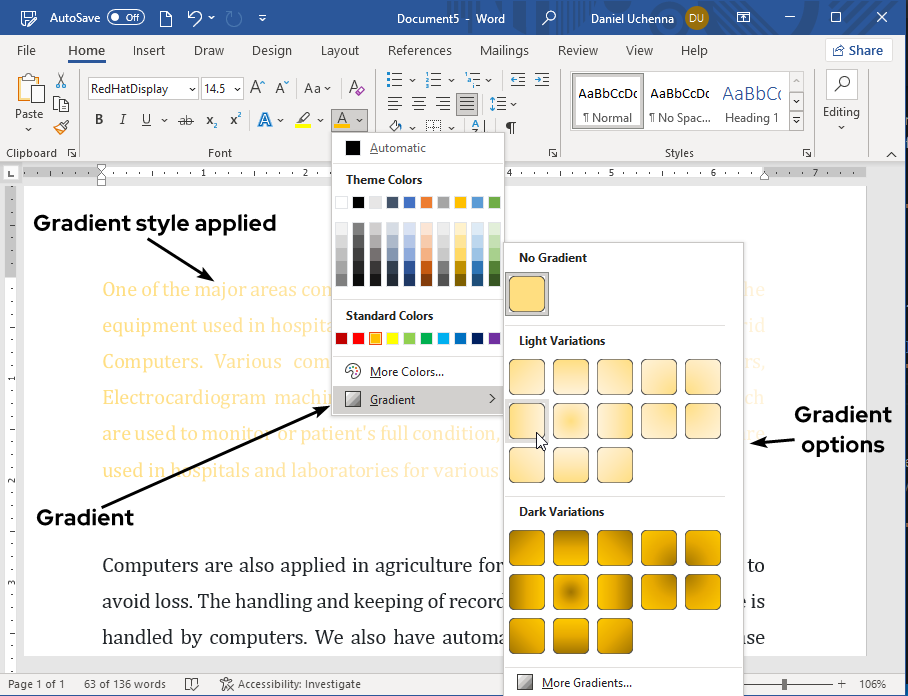
Task: Expand the font size dropdown
Action: click(237, 89)
